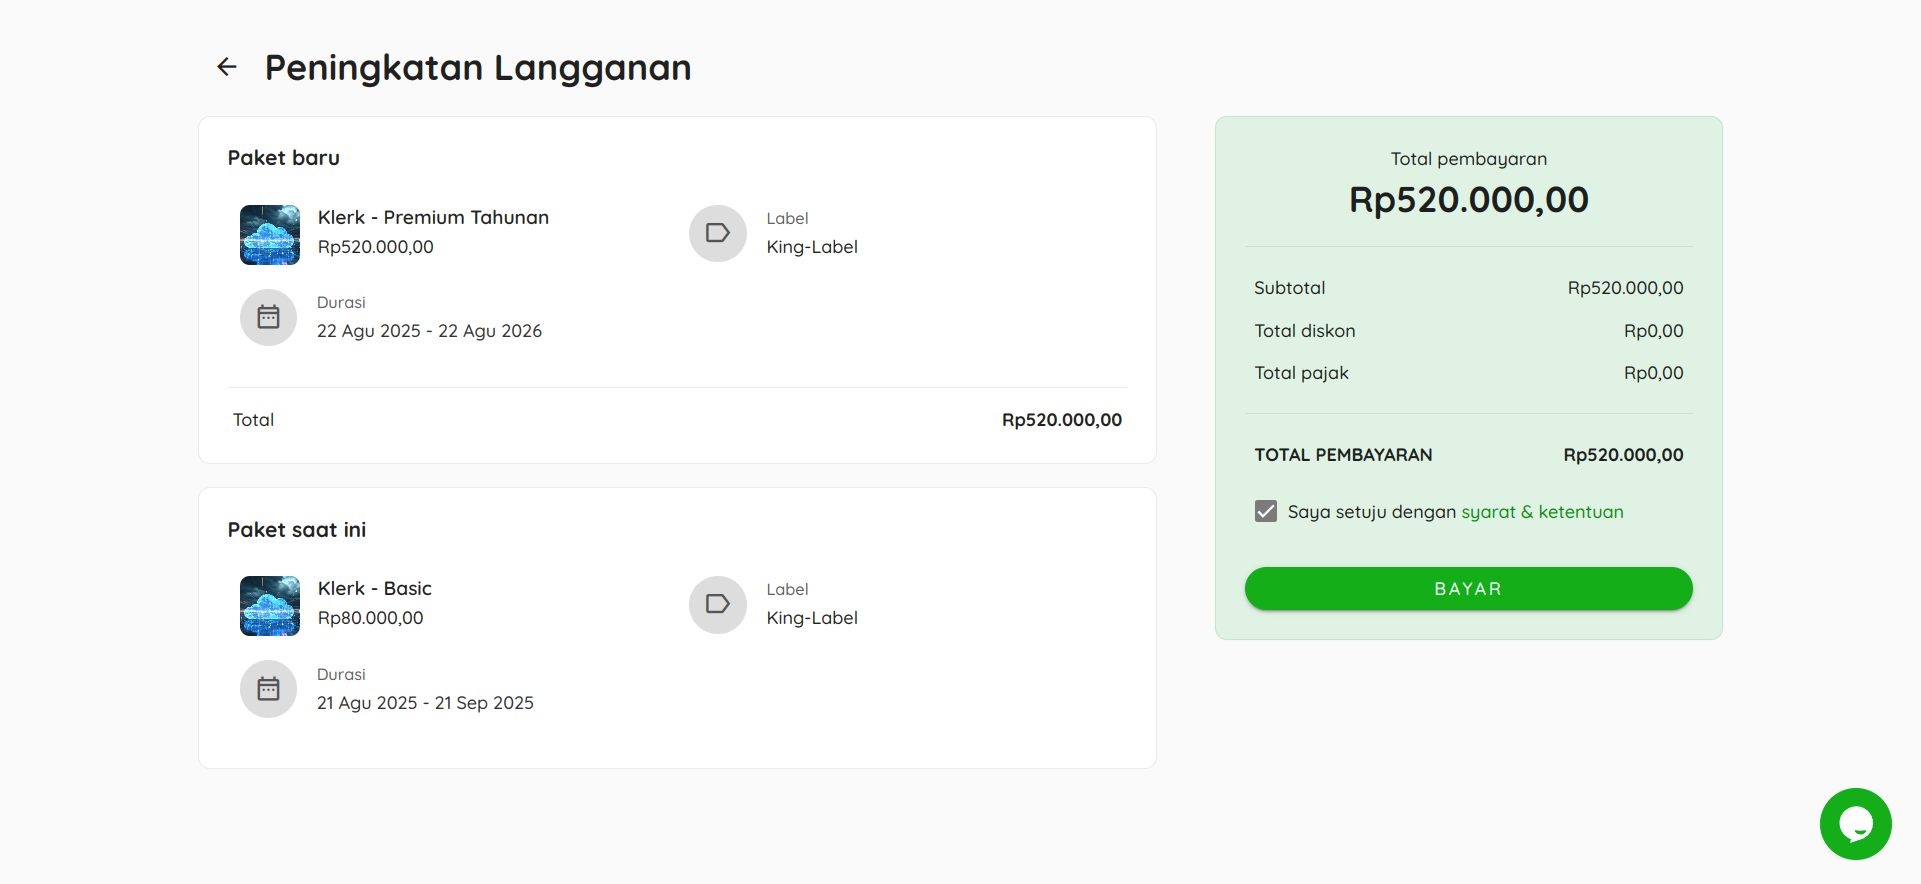Image resolution: width=1921 pixels, height=884 pixels.
Task: Click the Klerk Basic cloud thumbnail
Action: pos(270,606)
